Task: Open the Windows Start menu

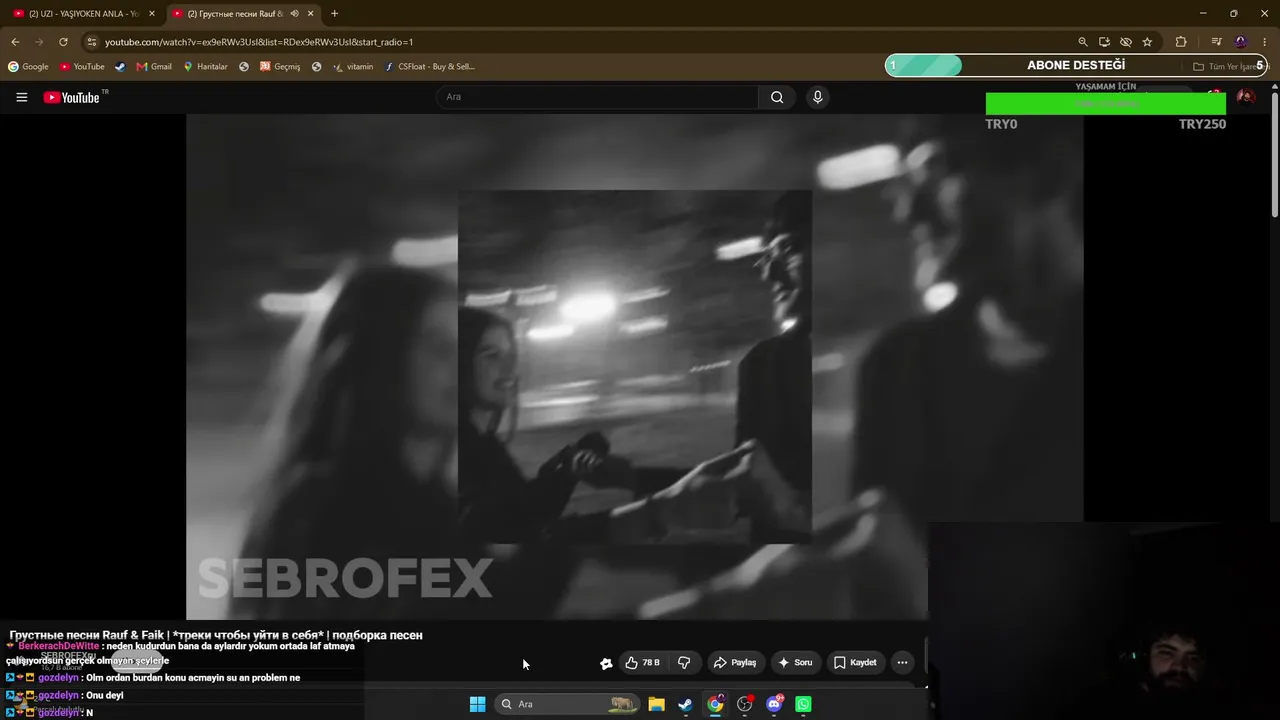Action: coord(478,704)
